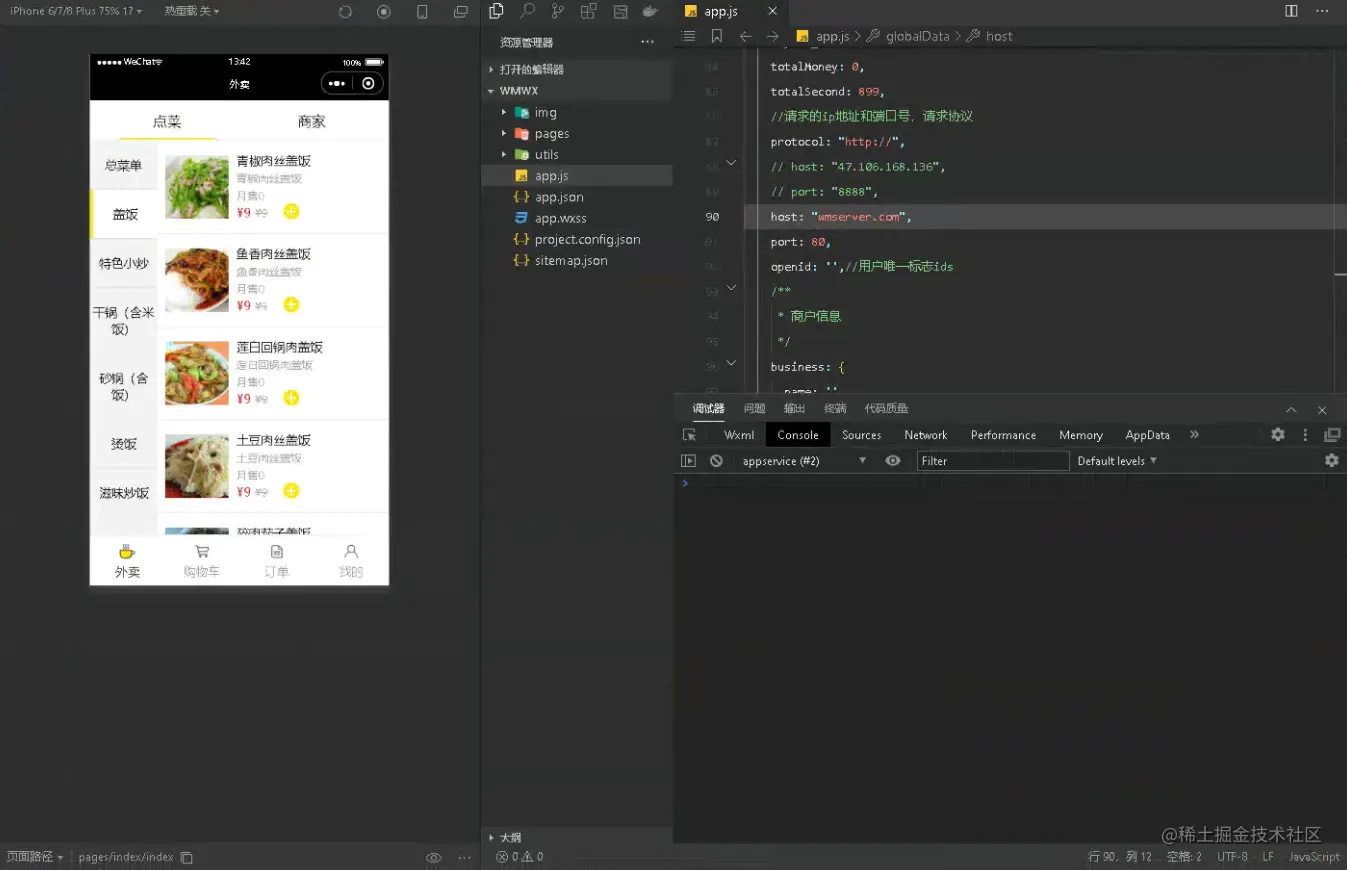This screenshot has width=1347, height=870.
Task: Click the capsule close circle in mini program
Action: point(368,84)
